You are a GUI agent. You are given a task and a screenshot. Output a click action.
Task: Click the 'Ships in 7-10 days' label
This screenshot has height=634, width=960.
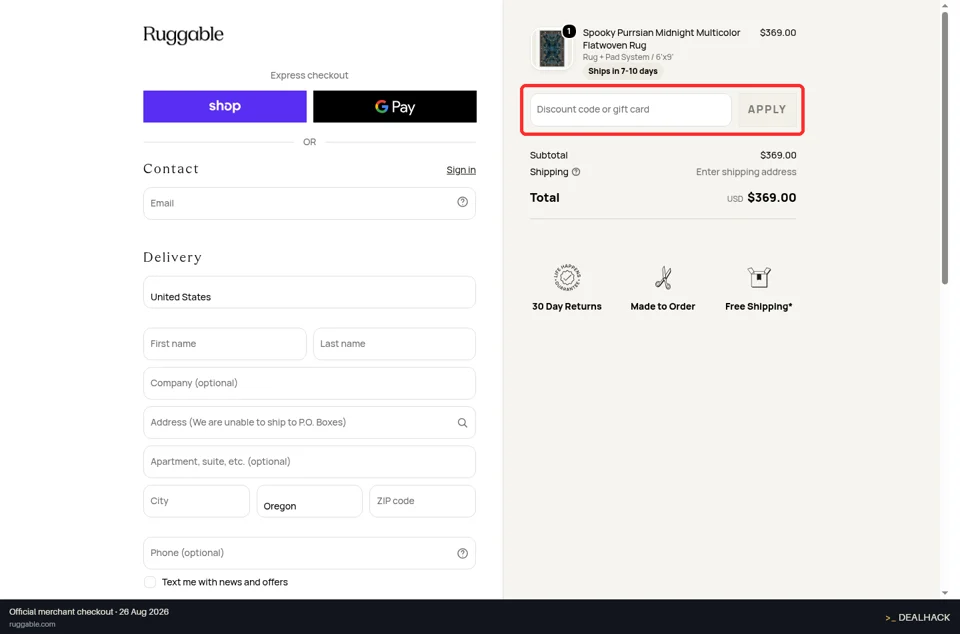(x=623, y=71)
